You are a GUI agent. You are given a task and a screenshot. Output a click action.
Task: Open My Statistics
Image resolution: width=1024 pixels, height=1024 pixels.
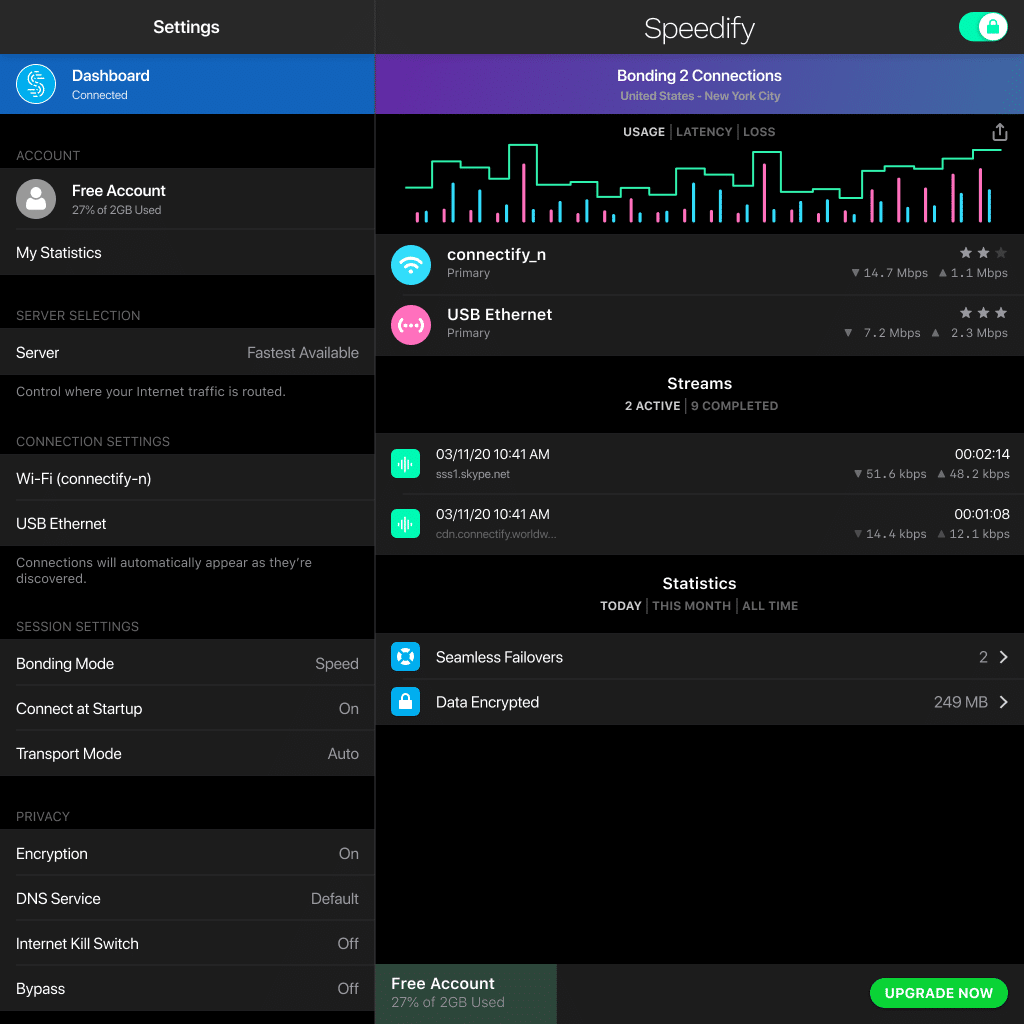187,253
